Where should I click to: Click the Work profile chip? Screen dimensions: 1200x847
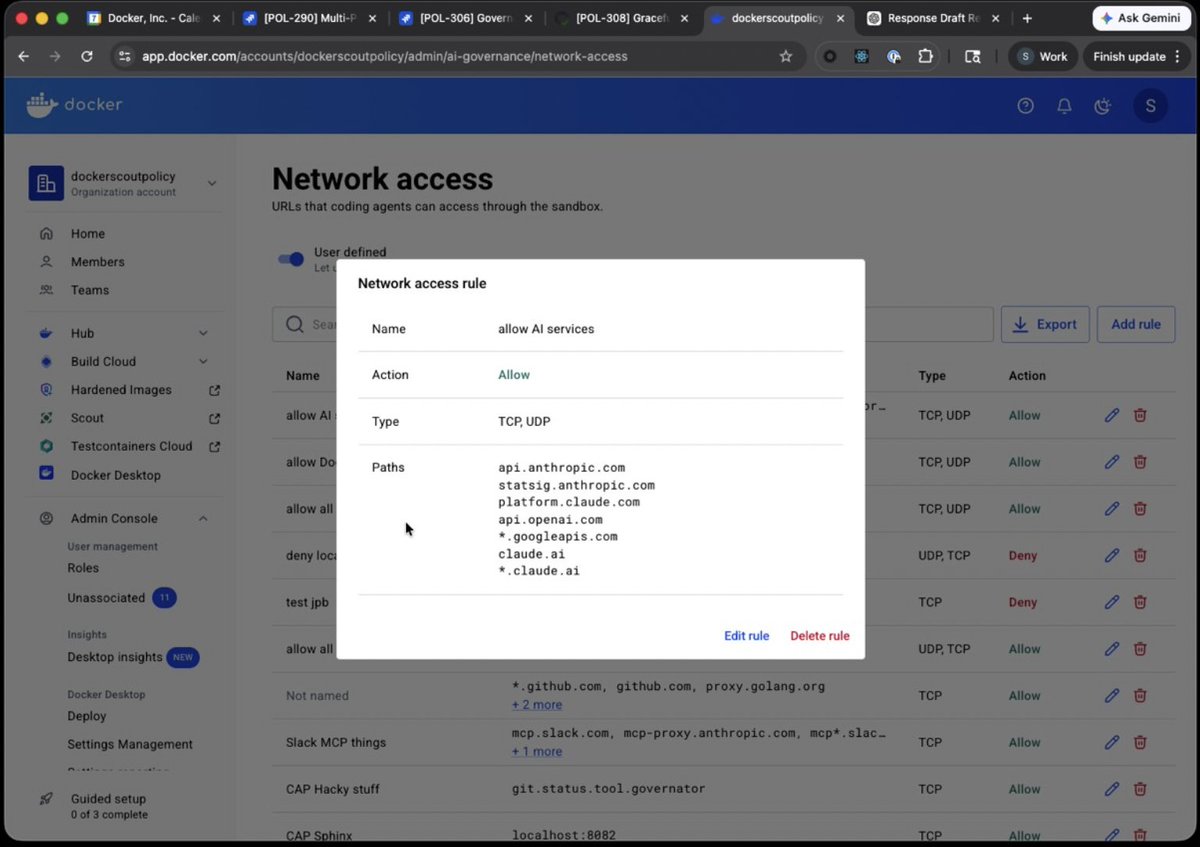[1043, 57]
